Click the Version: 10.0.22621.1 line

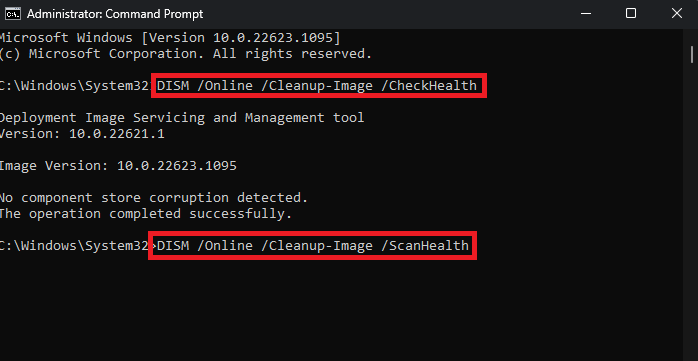(x=82, y=134)
